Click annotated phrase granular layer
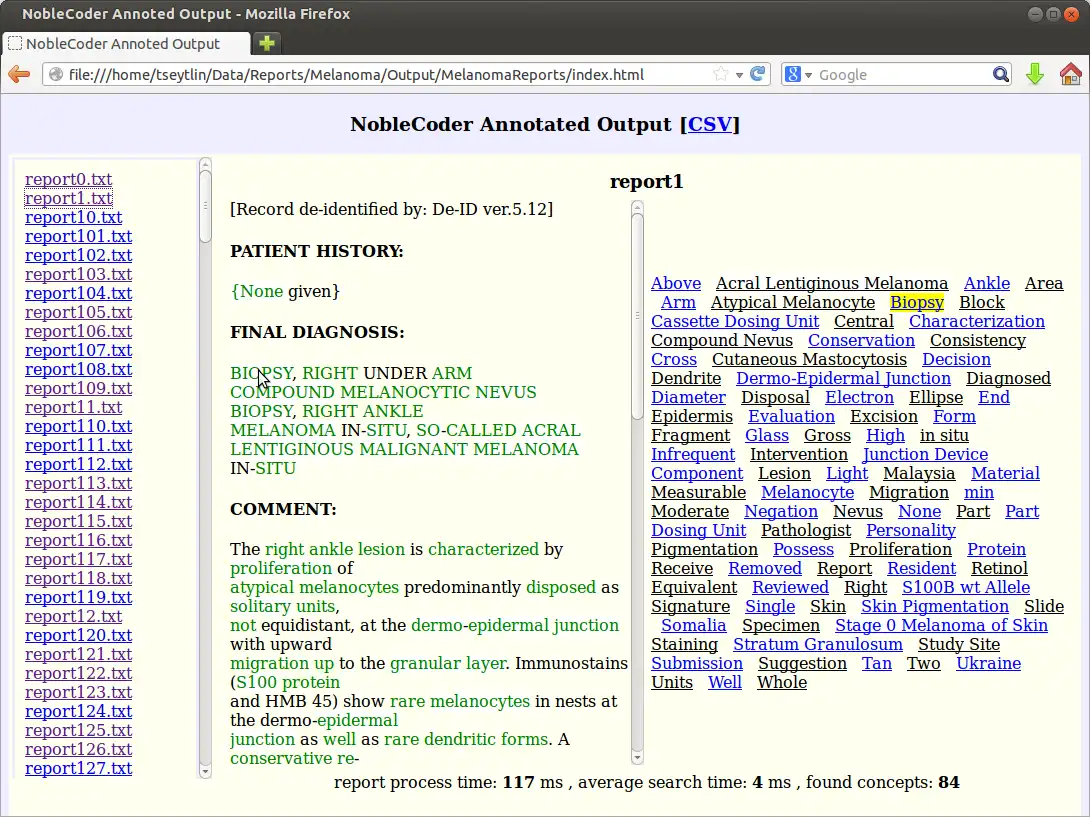This screenshot has width=1090, height=817. (448, 663)
